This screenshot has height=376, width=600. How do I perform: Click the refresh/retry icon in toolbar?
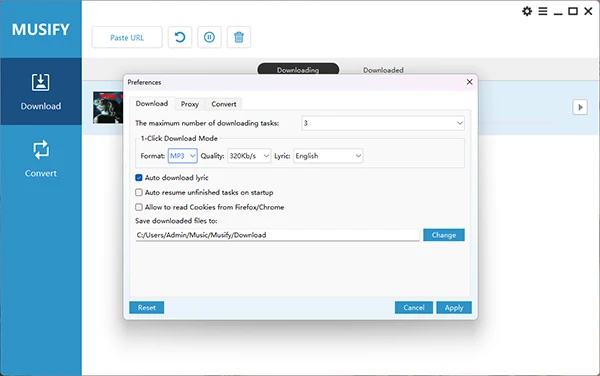pyautogui.click(x=180, y=37)
